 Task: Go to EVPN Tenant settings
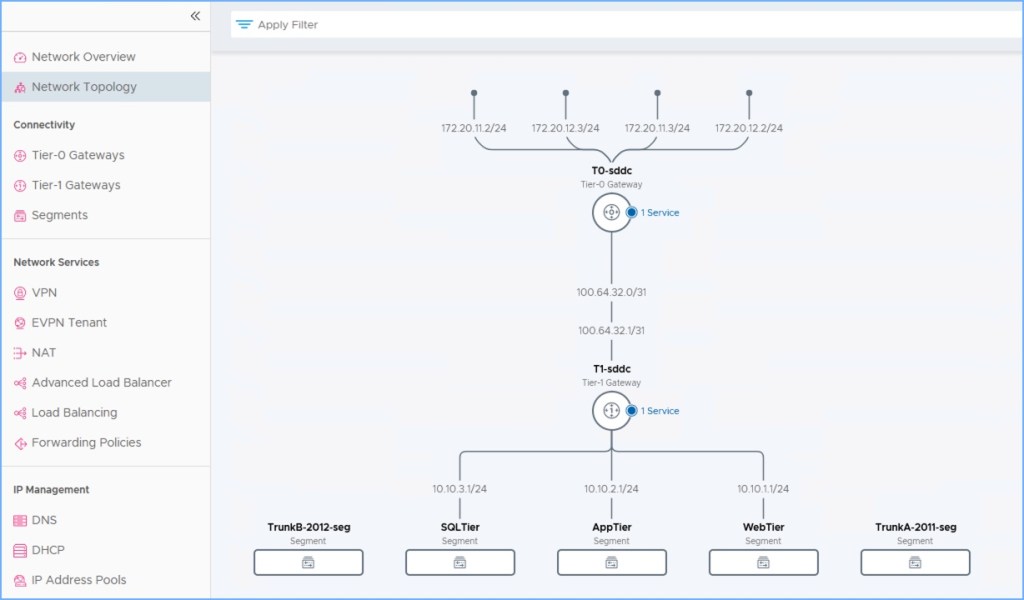coord(69,323)
